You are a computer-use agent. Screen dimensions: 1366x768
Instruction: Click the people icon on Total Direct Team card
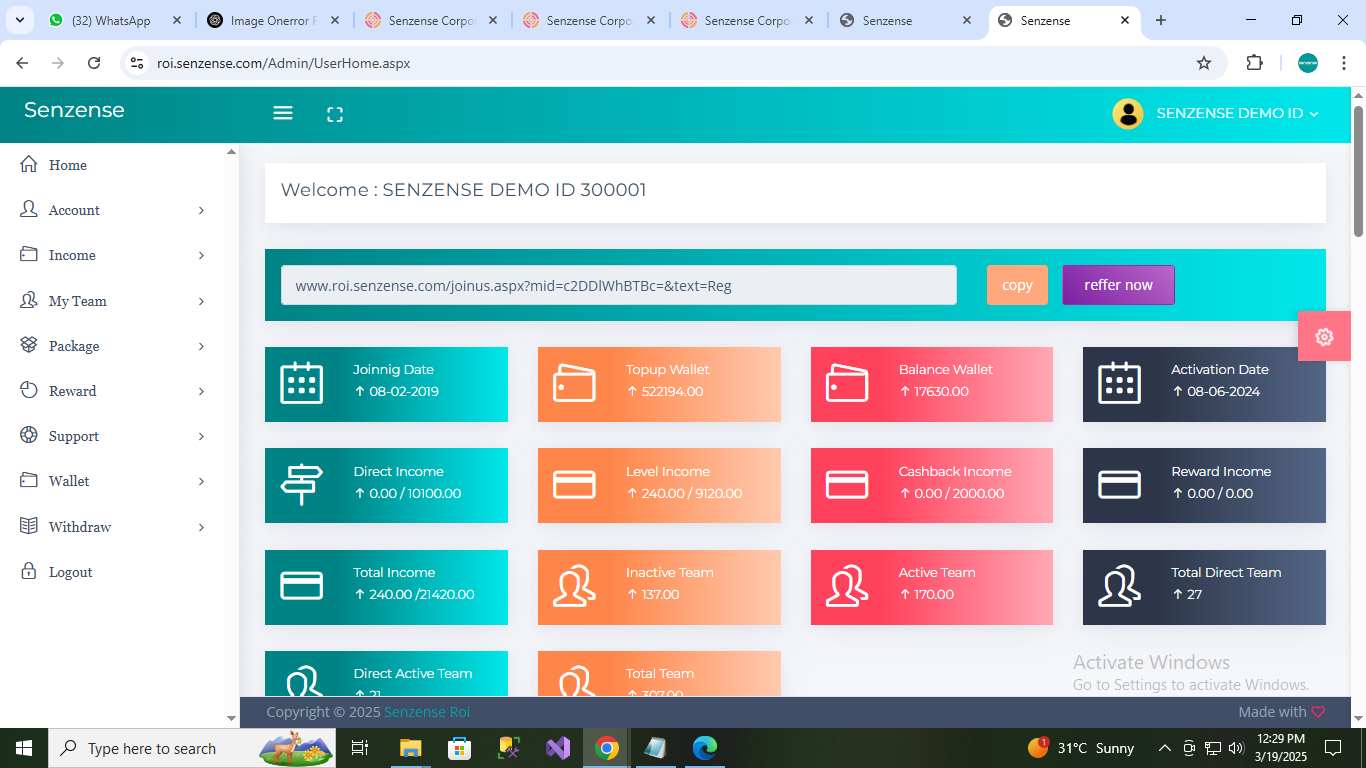coord(1119,586)
